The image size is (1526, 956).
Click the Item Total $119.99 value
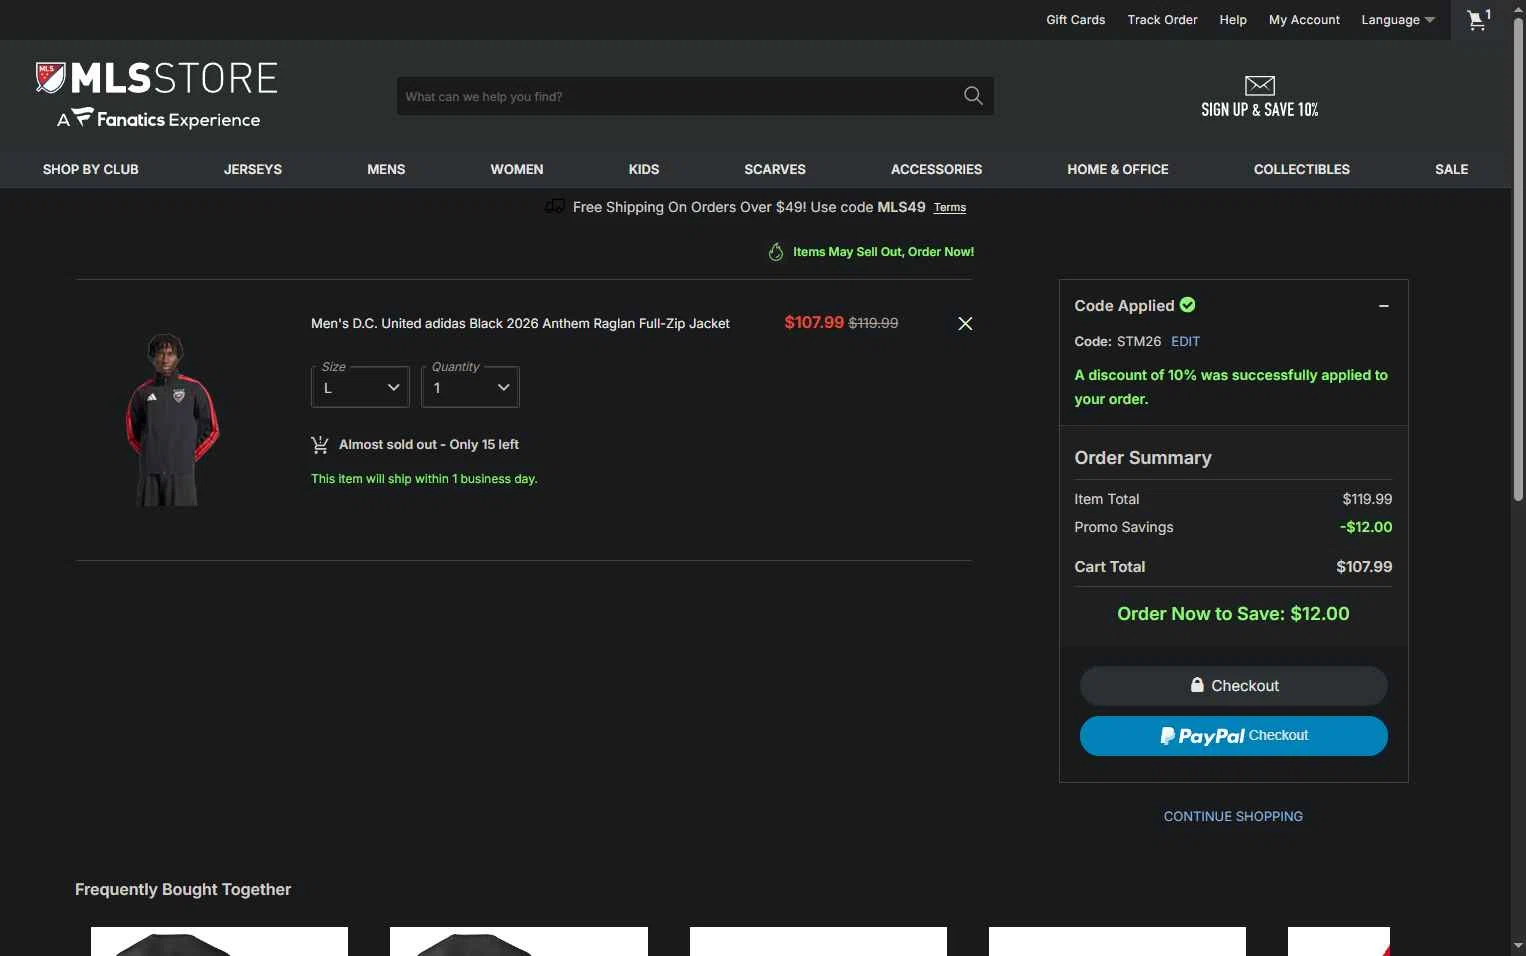click(1367, 499)
